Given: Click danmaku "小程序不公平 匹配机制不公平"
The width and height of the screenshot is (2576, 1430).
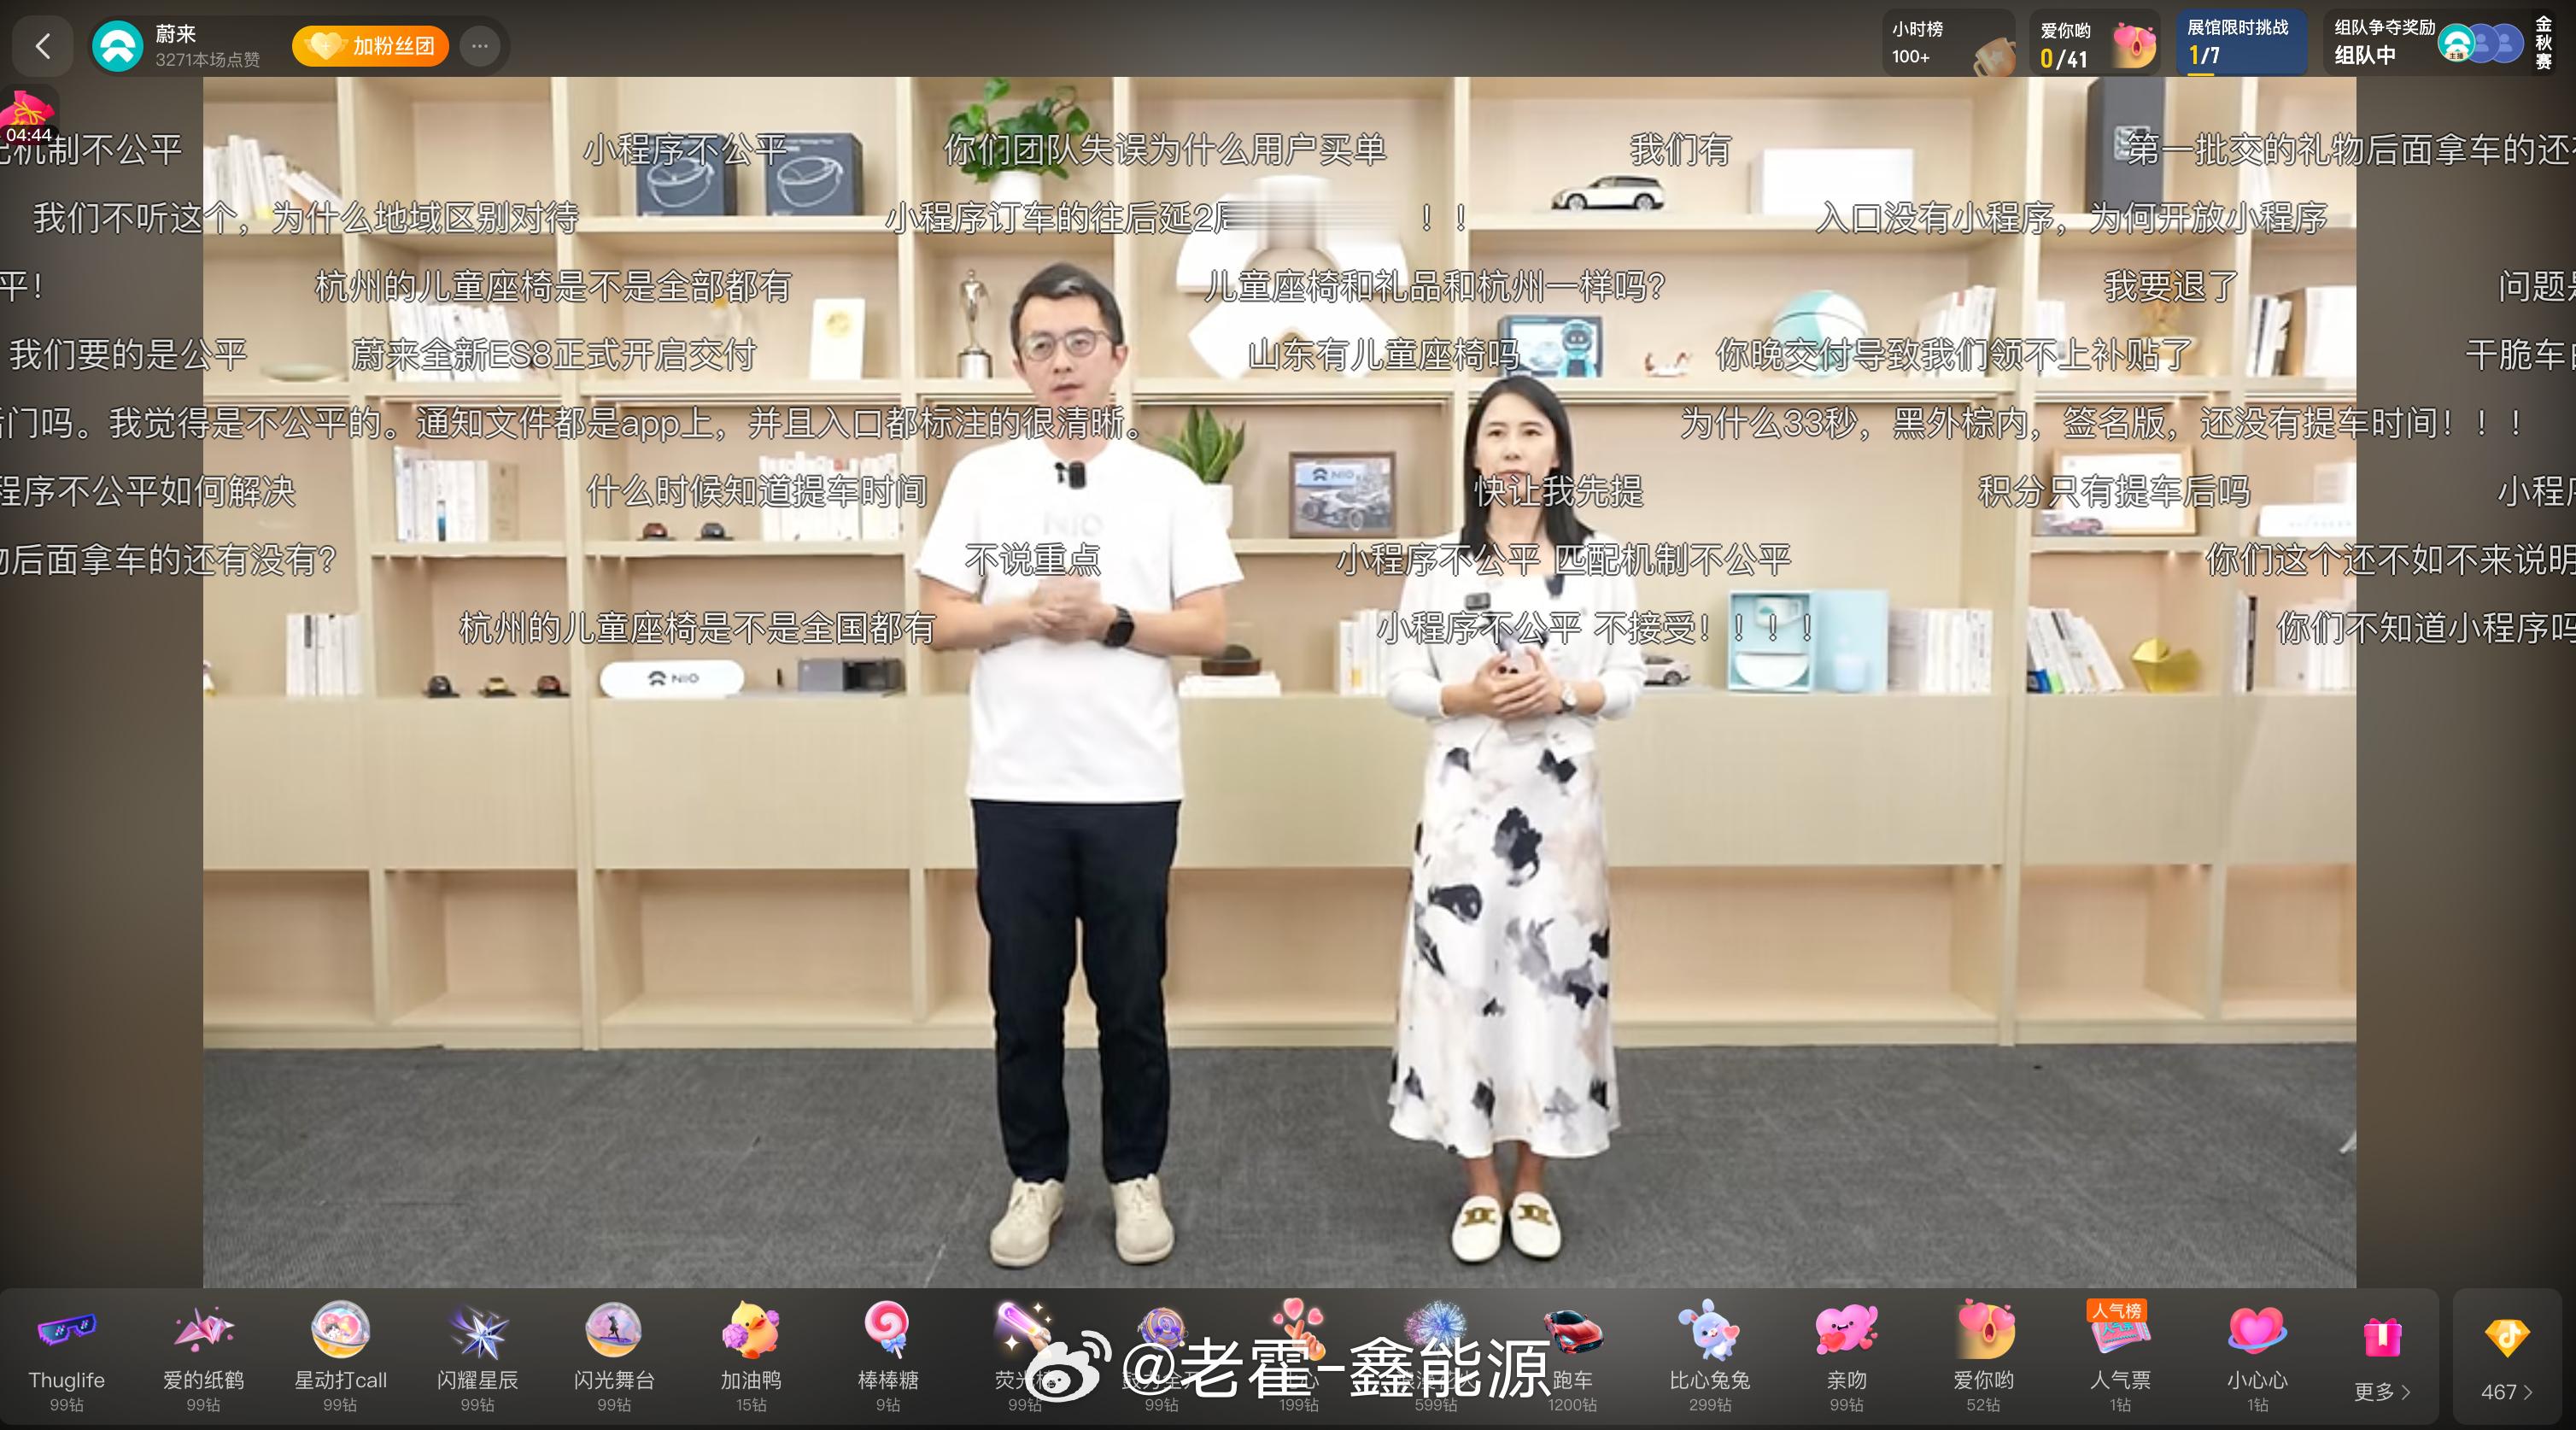Looking at the screenshot, I should 1563,559.
